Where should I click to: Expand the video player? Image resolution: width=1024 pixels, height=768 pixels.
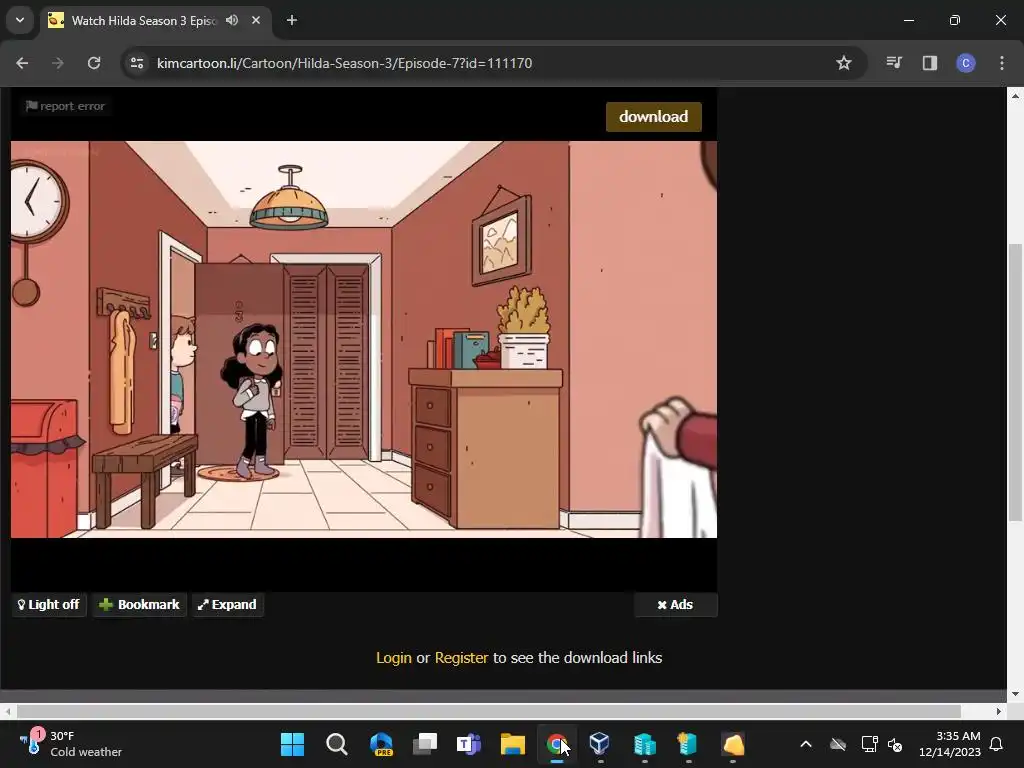227,605
